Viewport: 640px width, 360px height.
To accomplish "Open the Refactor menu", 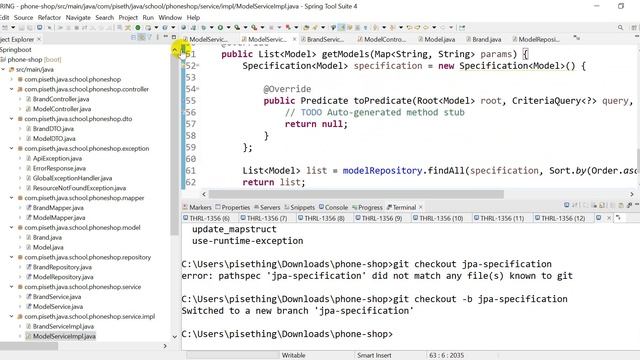I will pos(49,18).
